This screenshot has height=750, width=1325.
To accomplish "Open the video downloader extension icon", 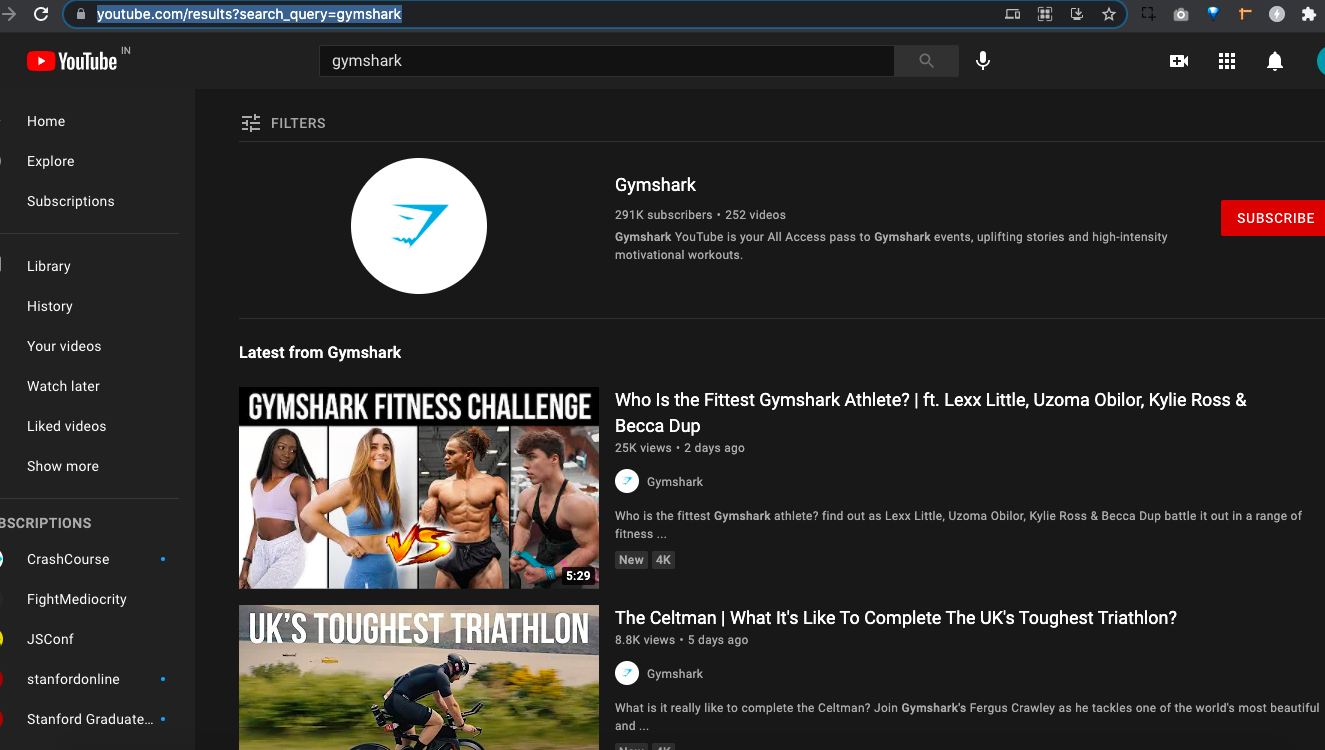I will coord(1077,14).
